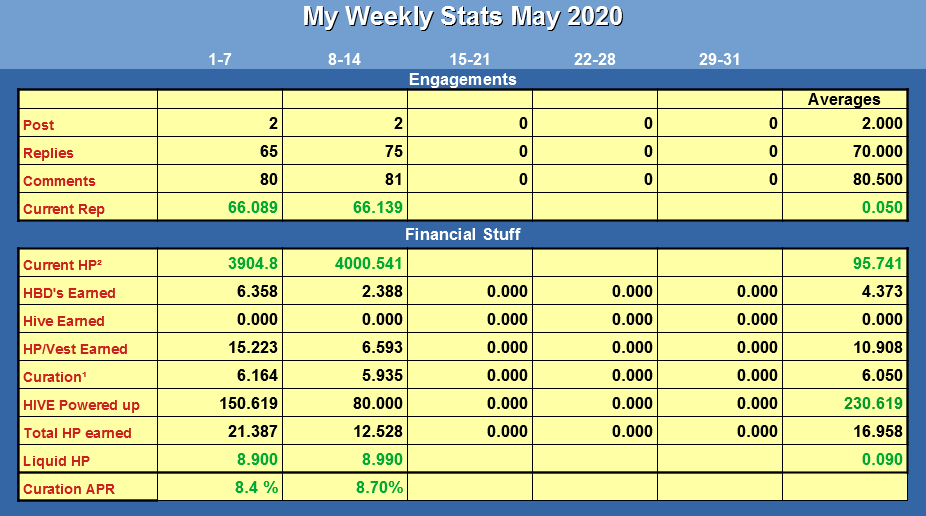The image size is (926, 516).
Task: Click the Liquid HP value '8.900'
Action: coord(257,459)
